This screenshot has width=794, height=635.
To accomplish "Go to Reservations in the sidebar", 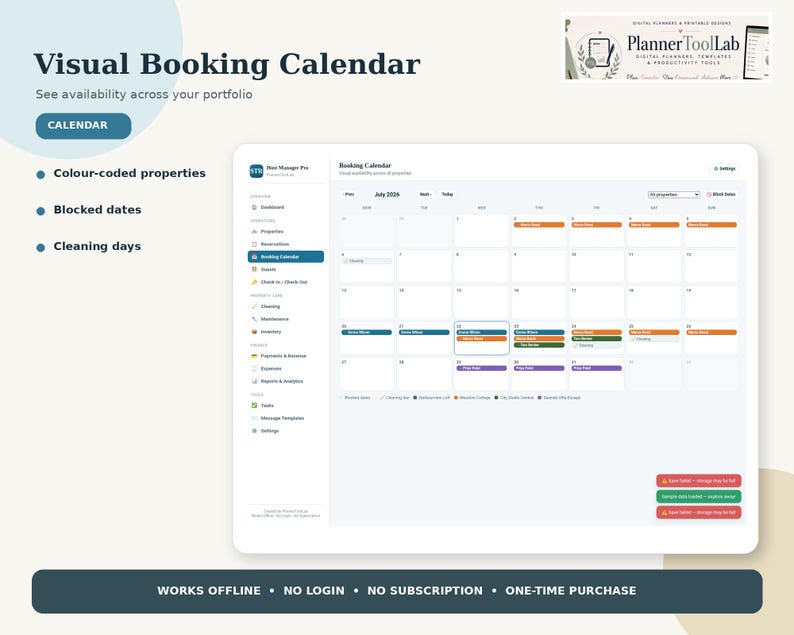I will [x=286, y=244].
